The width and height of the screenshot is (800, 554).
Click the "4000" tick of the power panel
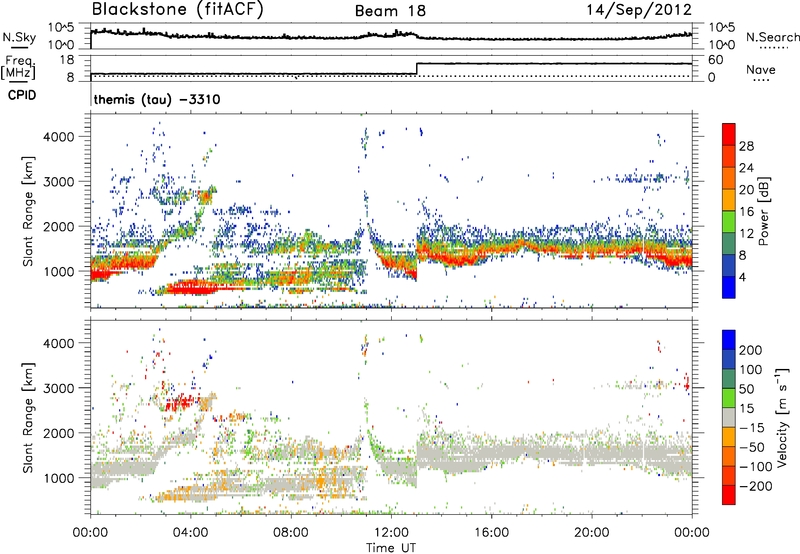click(59, 137)
